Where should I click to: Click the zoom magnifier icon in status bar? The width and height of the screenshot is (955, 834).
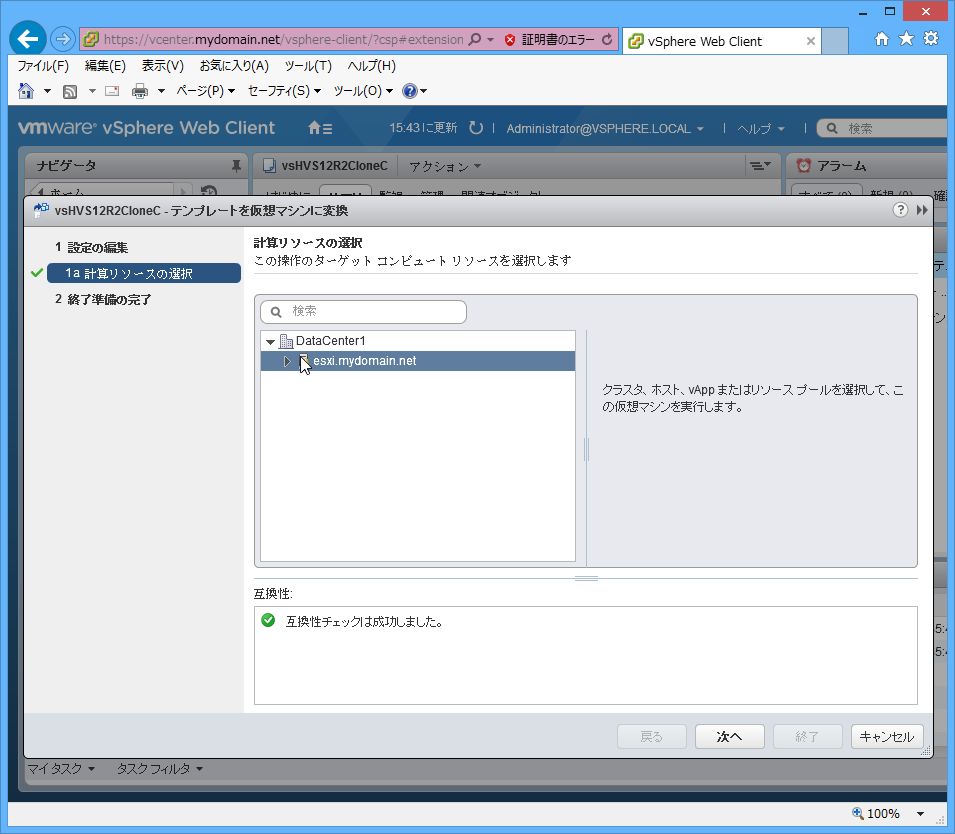click(x=858, y=813)
